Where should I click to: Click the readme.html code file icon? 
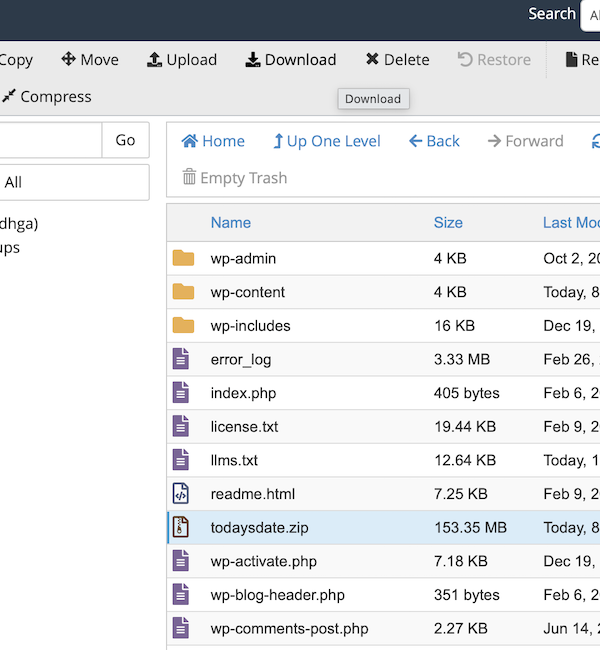[181, 494]
